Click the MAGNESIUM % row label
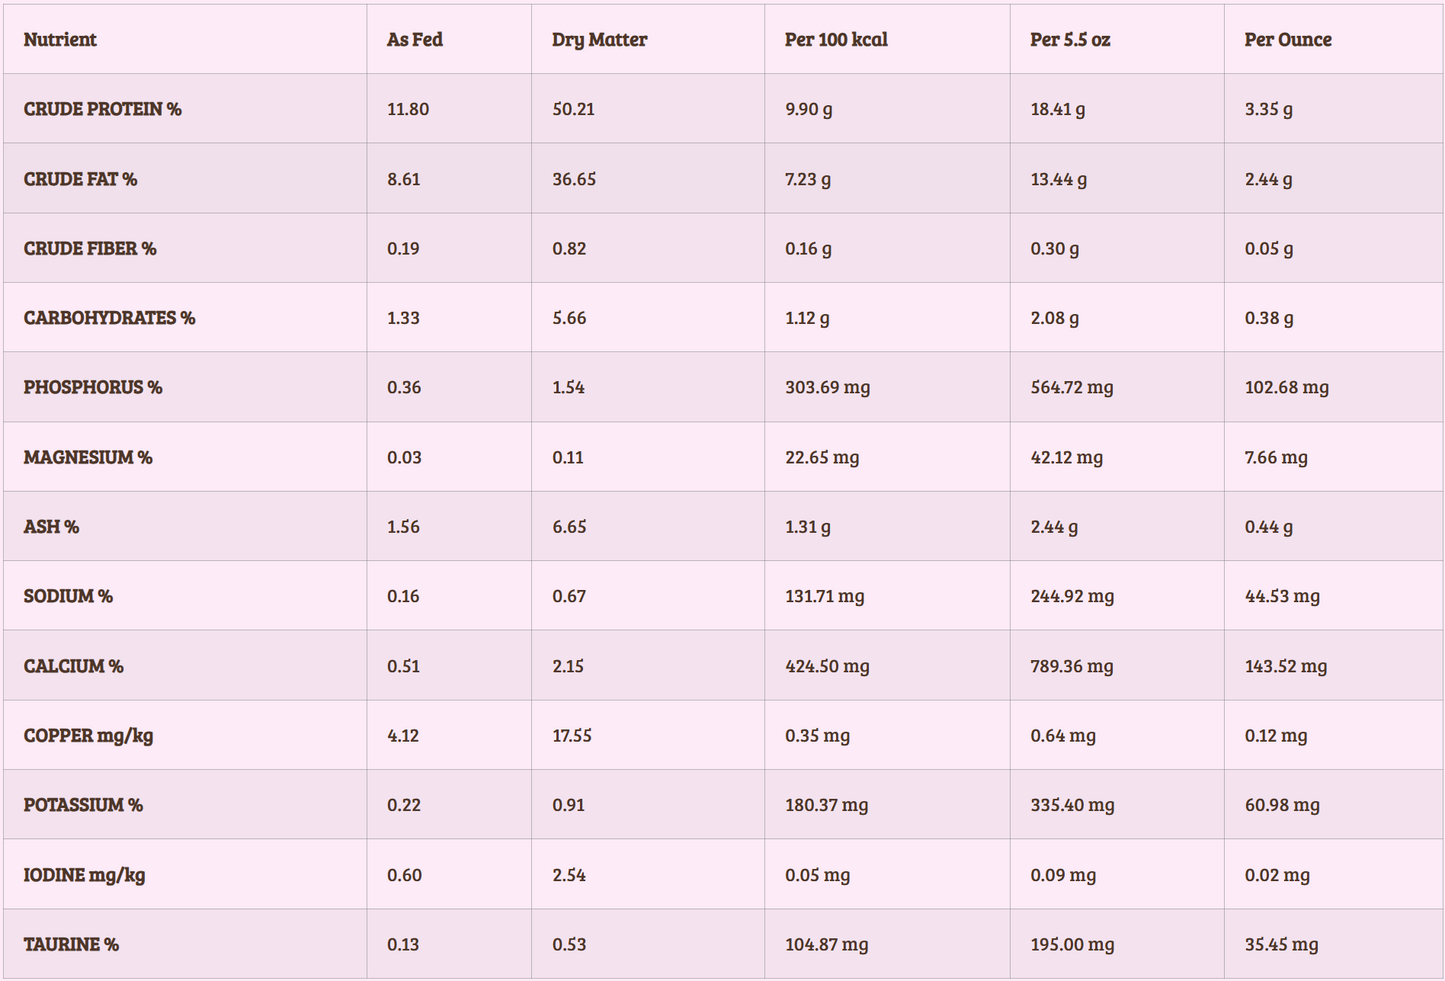1445x981 pixels. 88,457
